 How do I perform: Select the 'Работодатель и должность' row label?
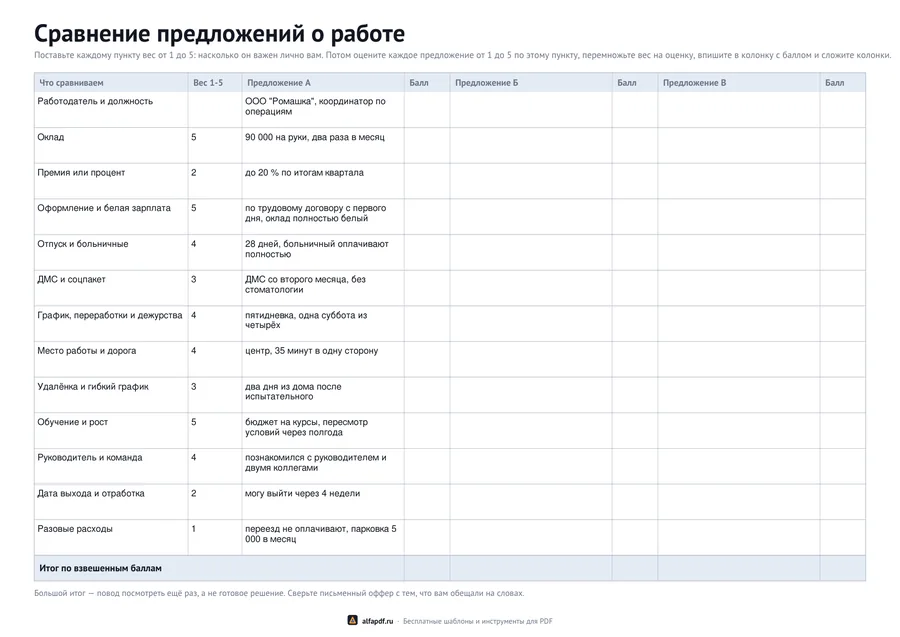point(95,101)
